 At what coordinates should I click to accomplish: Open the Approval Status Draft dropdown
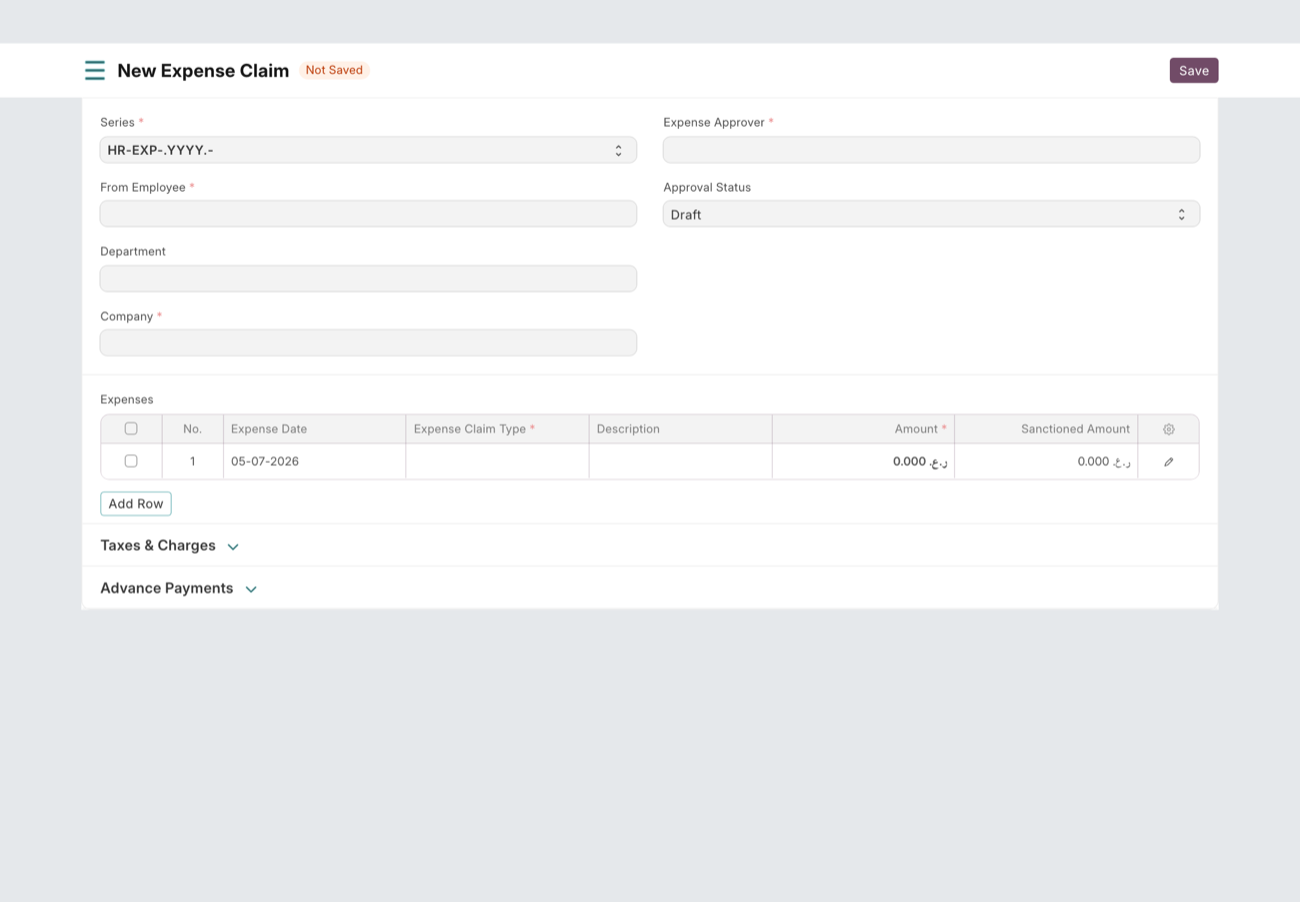[931, 214]
